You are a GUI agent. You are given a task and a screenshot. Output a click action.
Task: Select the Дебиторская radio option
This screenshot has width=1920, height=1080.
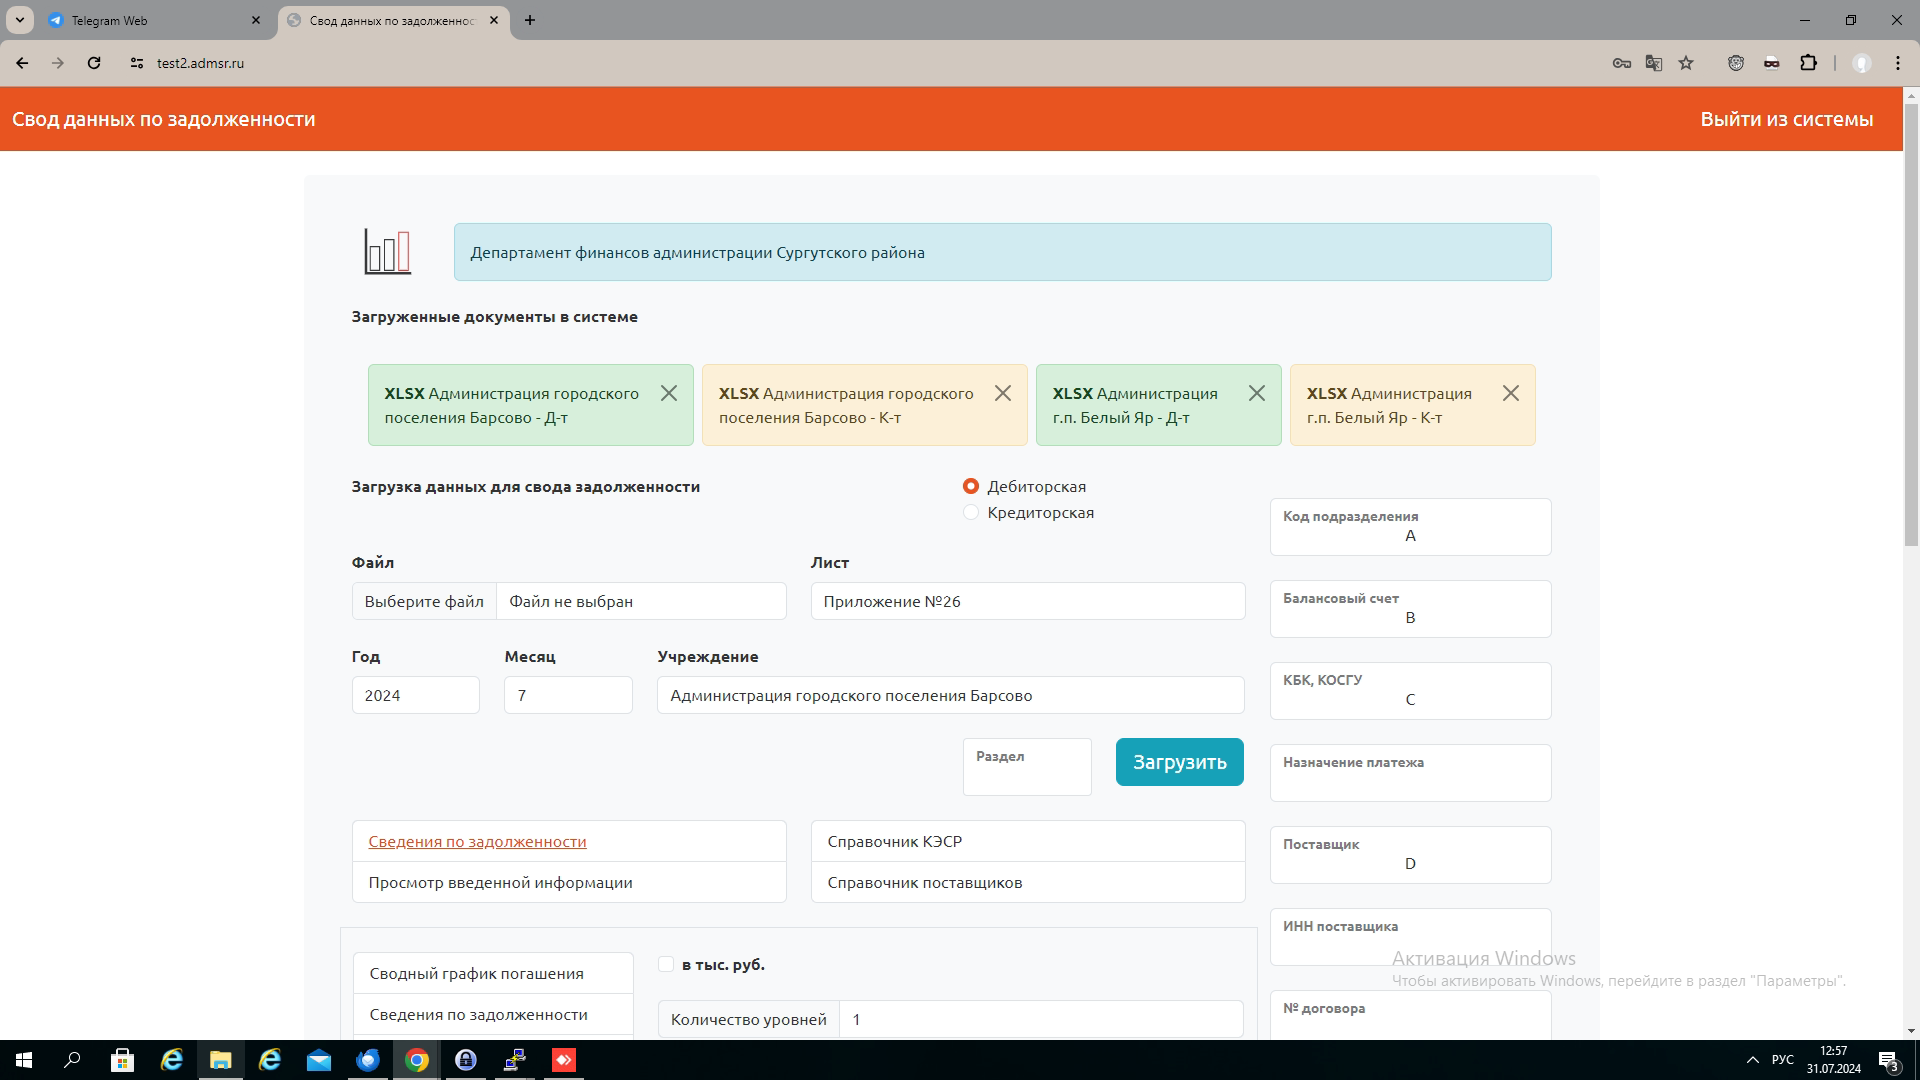[x=970, y=486]
